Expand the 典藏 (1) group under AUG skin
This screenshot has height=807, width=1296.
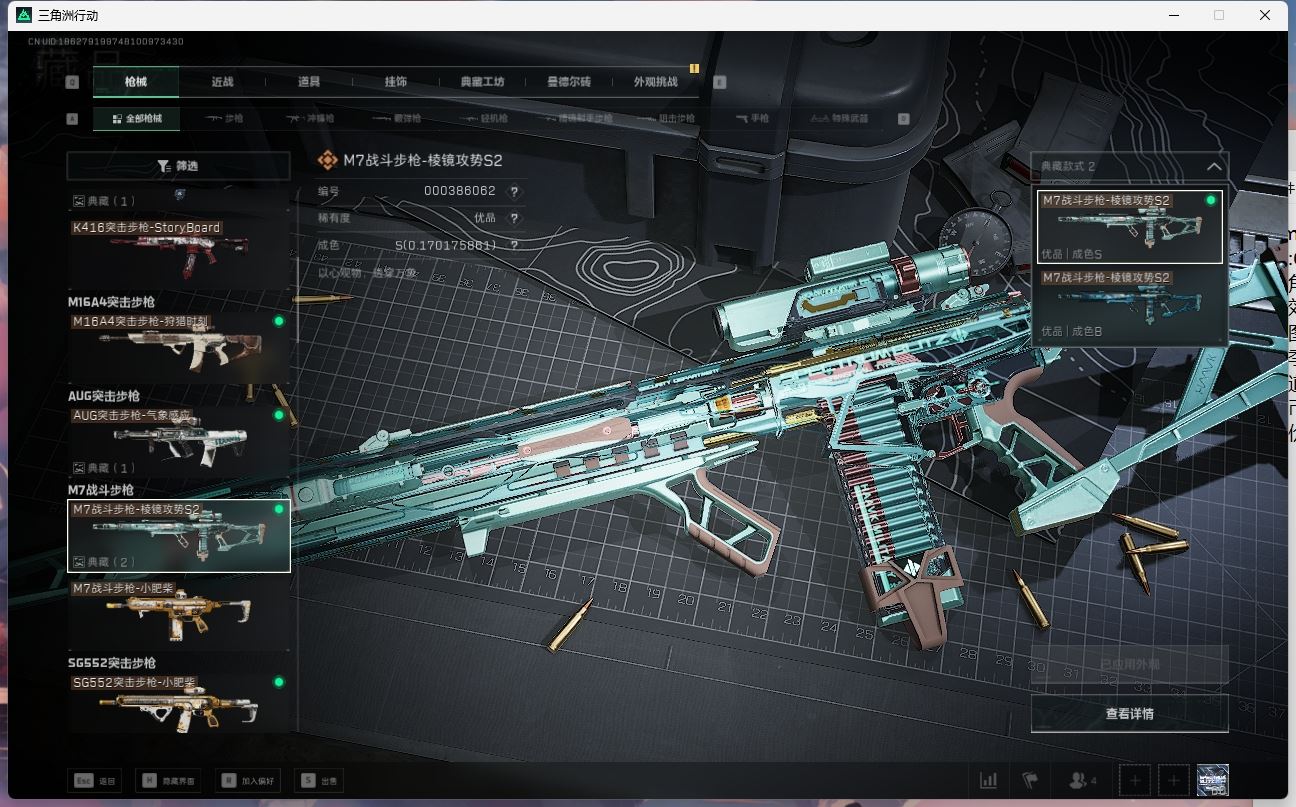(104, 468)
